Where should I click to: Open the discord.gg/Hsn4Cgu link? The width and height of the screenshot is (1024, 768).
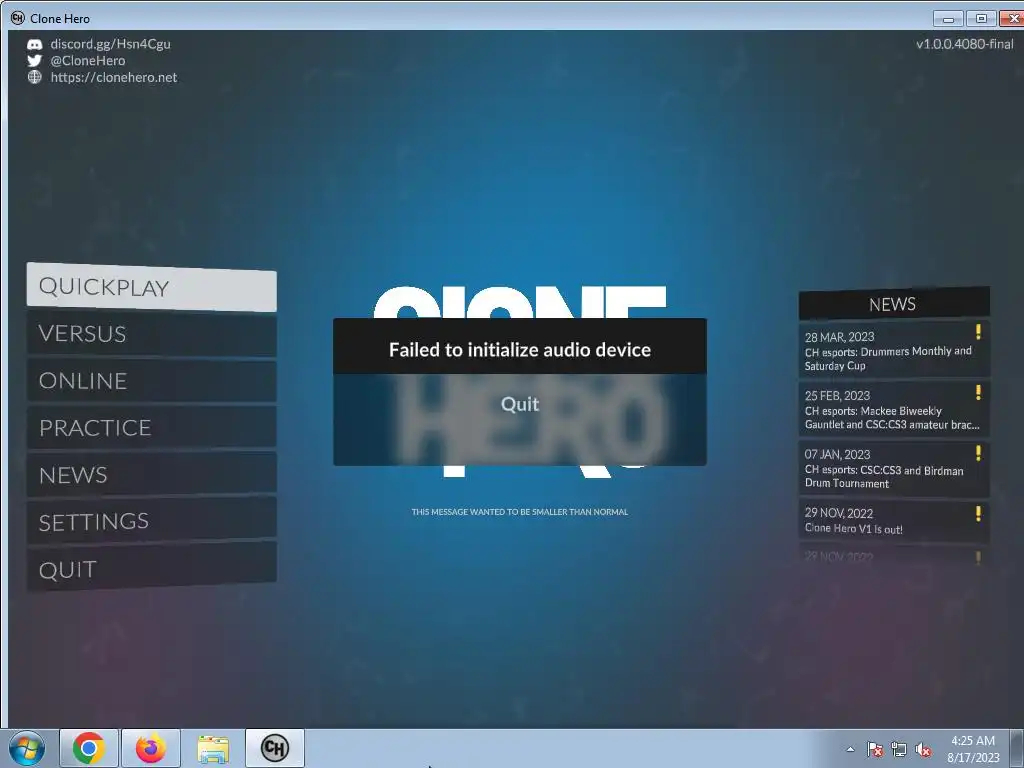click(110, 44)
